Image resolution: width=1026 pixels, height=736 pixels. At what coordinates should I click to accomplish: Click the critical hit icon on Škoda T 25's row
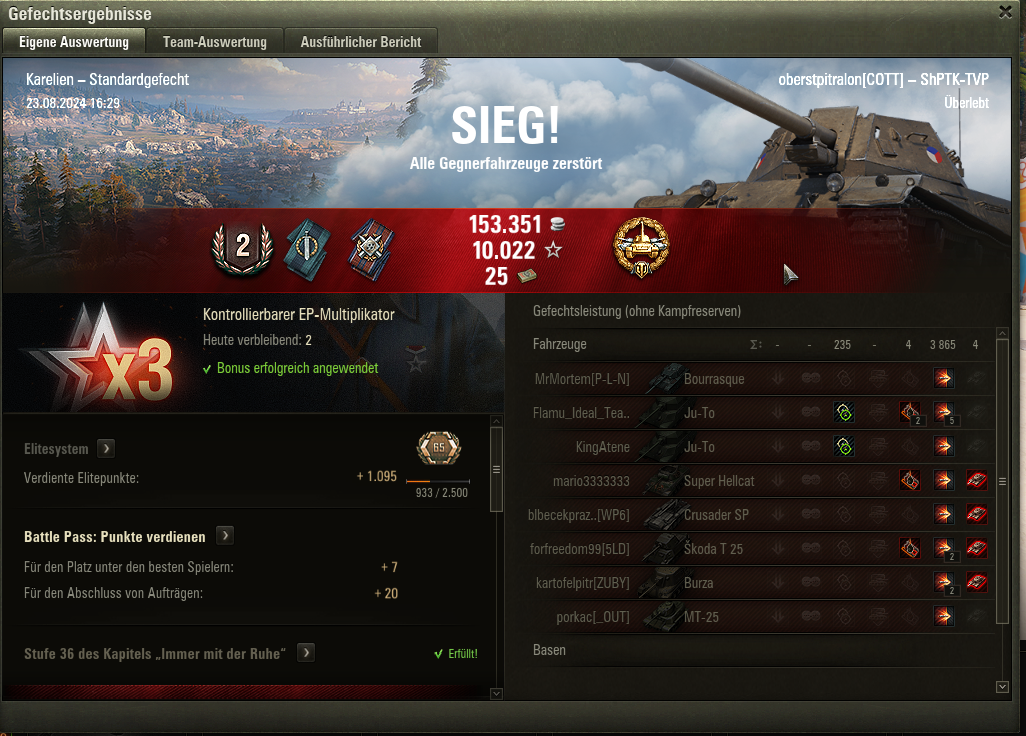tap(910, 549)
